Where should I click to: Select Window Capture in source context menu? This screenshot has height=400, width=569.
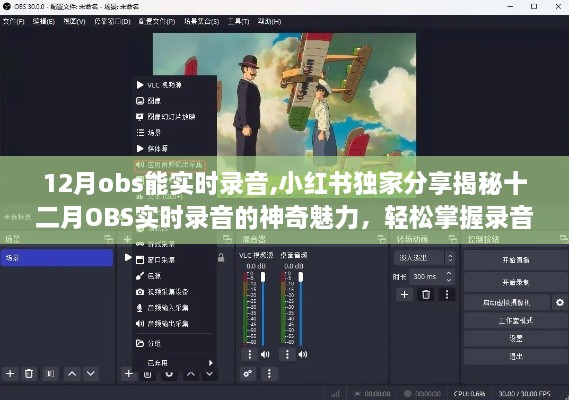[155, 260]
